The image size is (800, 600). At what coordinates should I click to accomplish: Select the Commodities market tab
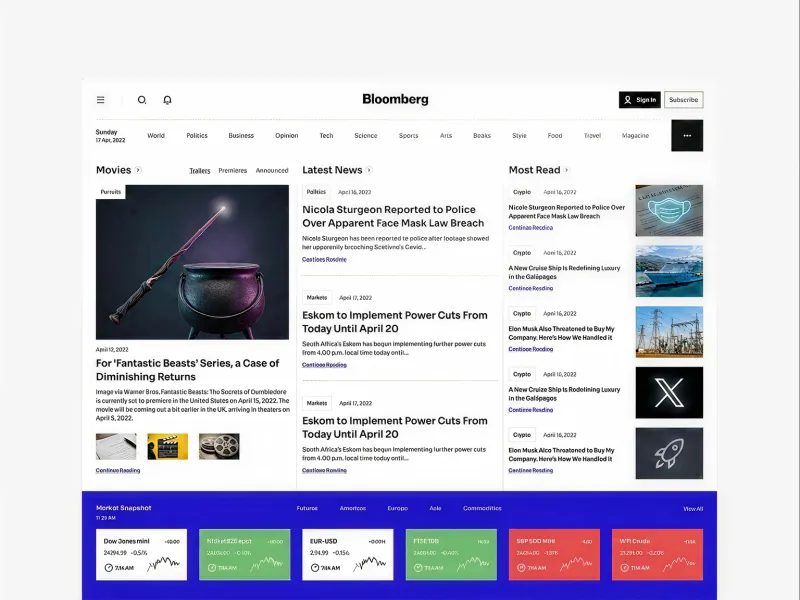pos(482,508)
